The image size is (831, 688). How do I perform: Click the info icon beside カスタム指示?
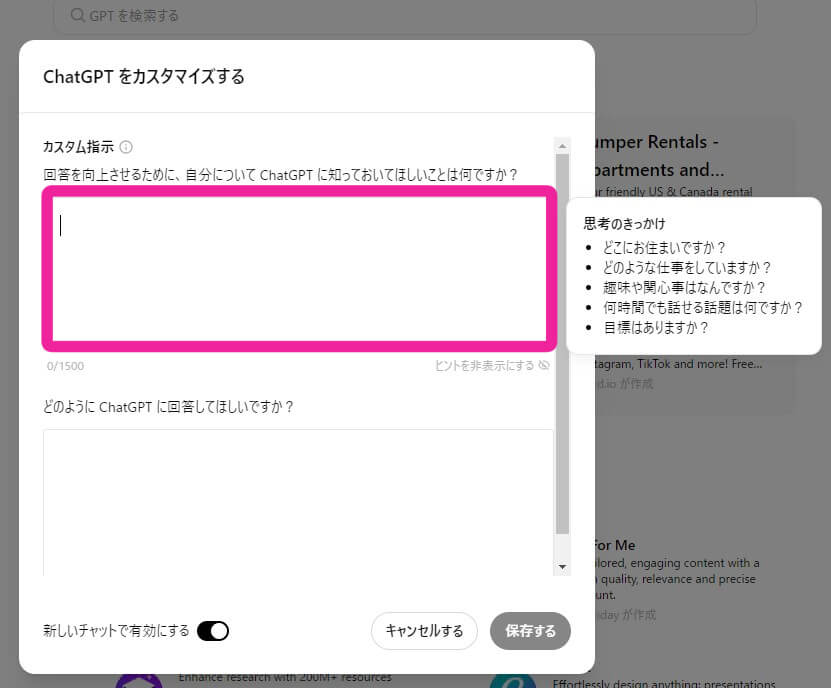pyautogui.click(x=126, y=147)
